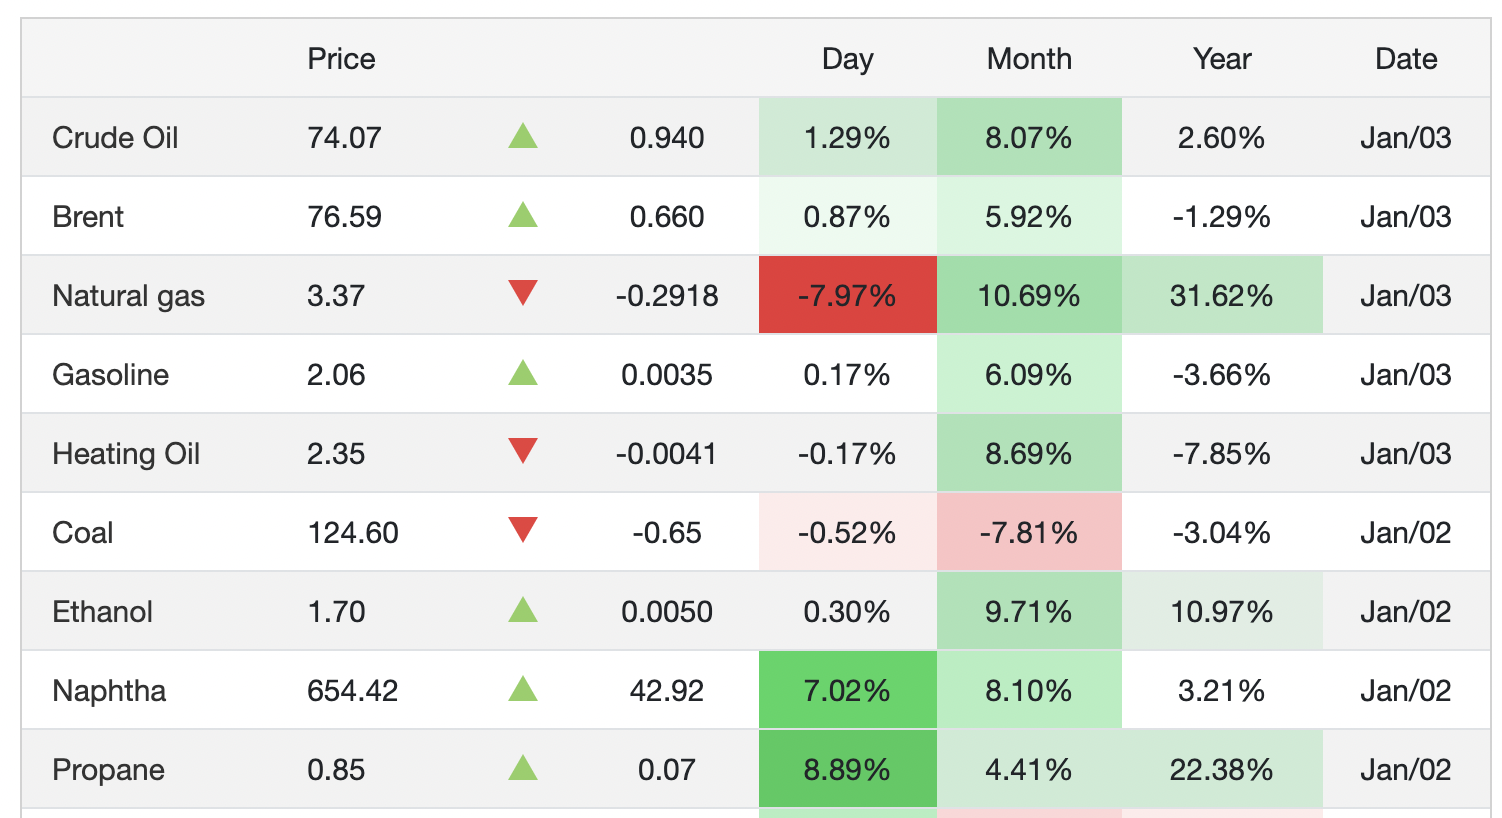
Task: Click the green up arrow in Naphtha row
Action: (x=523, y=689)
